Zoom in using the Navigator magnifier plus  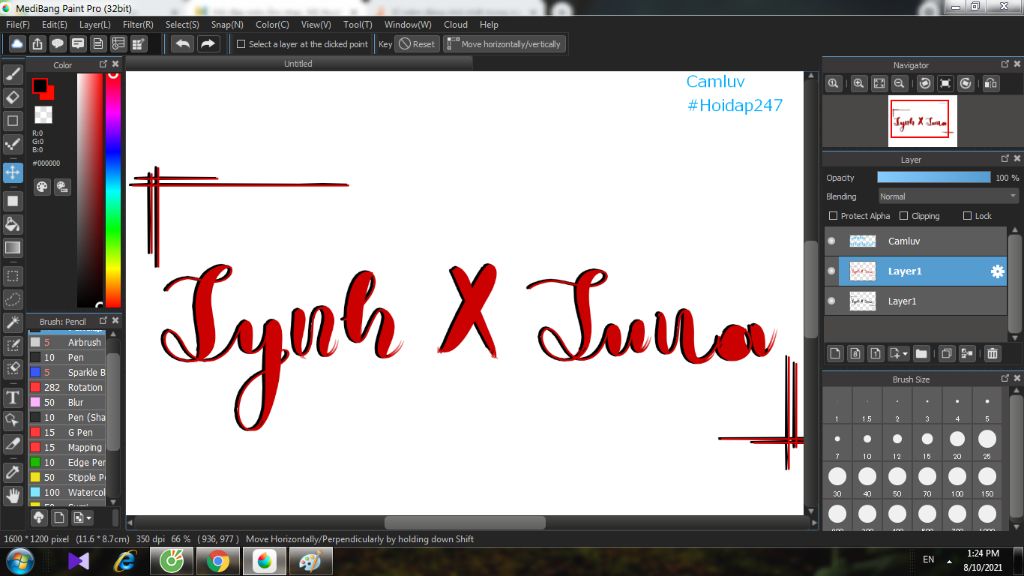click(859, 84)
